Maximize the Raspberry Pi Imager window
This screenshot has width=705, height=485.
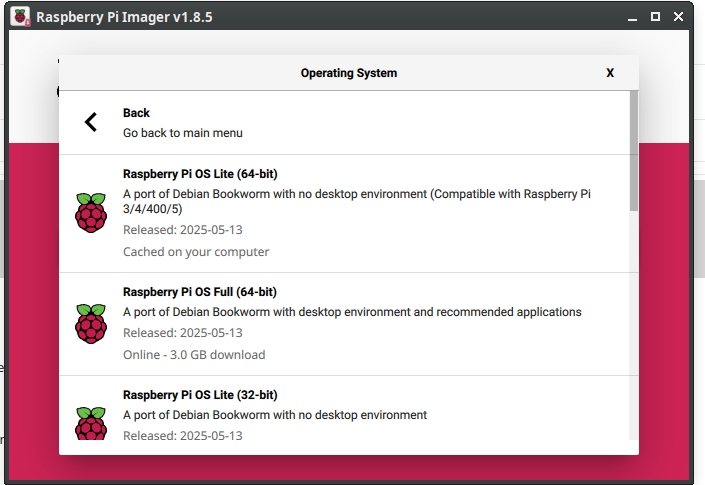point(656,17)
